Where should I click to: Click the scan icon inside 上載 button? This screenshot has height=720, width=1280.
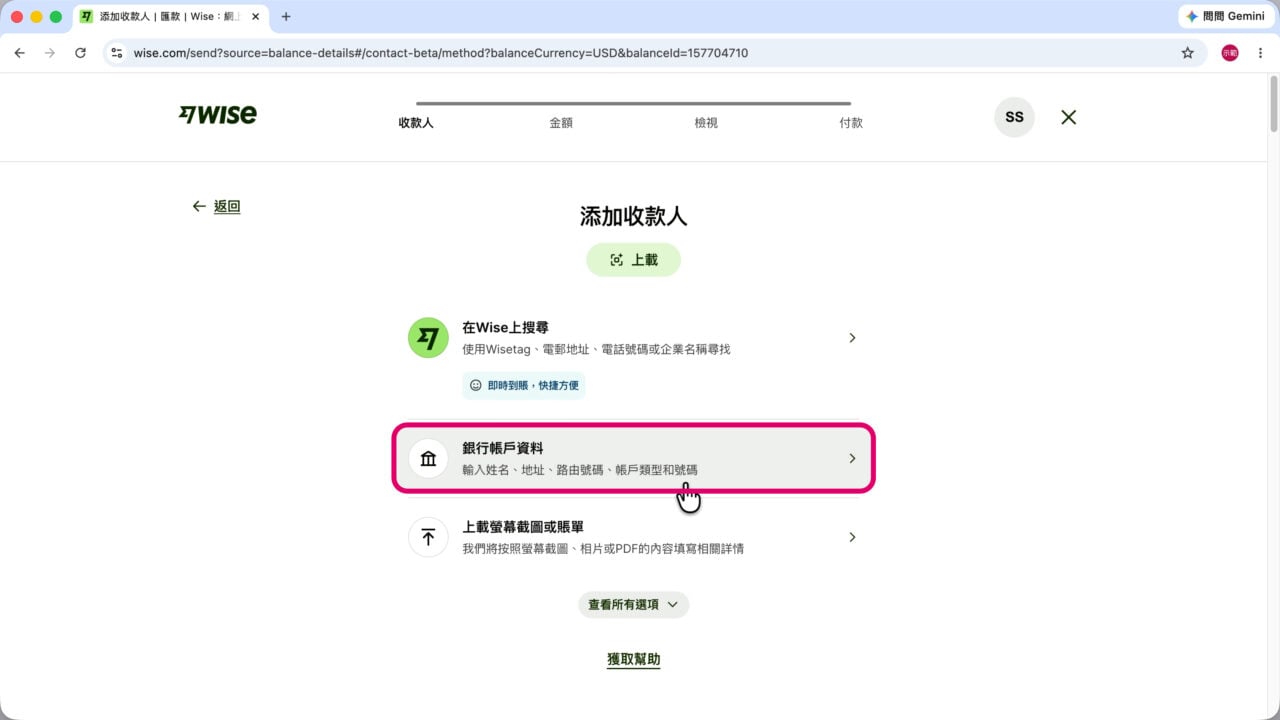[617, 260]
